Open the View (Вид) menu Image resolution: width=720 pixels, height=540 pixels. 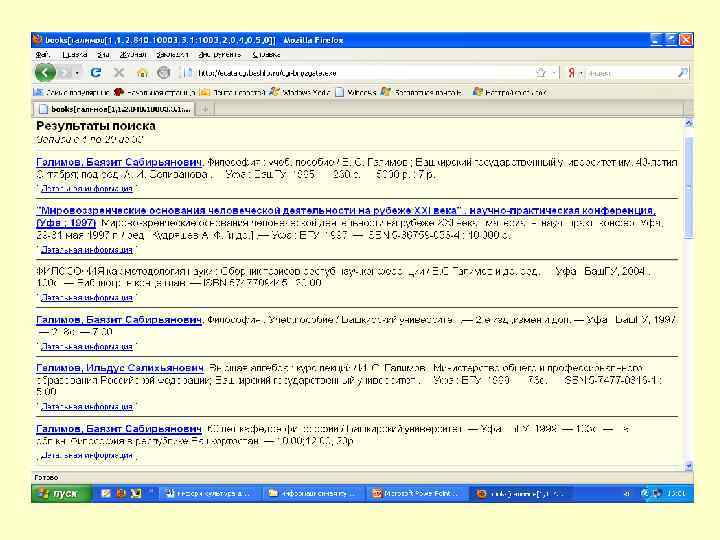pos(103,55)
